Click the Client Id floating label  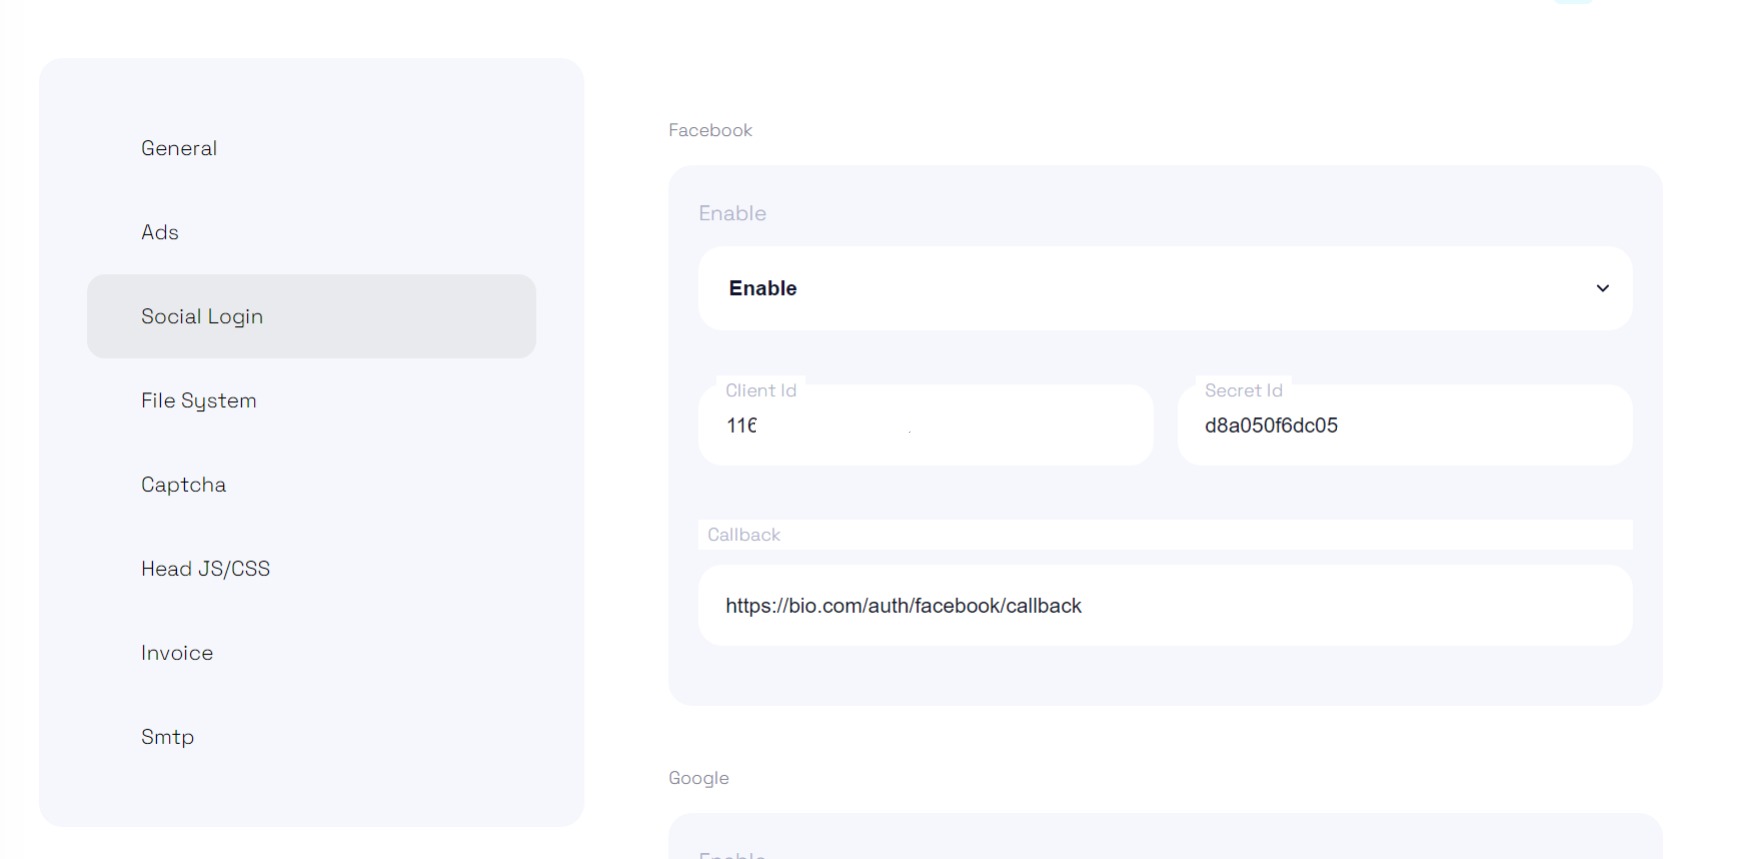click(x=761, y=390)
